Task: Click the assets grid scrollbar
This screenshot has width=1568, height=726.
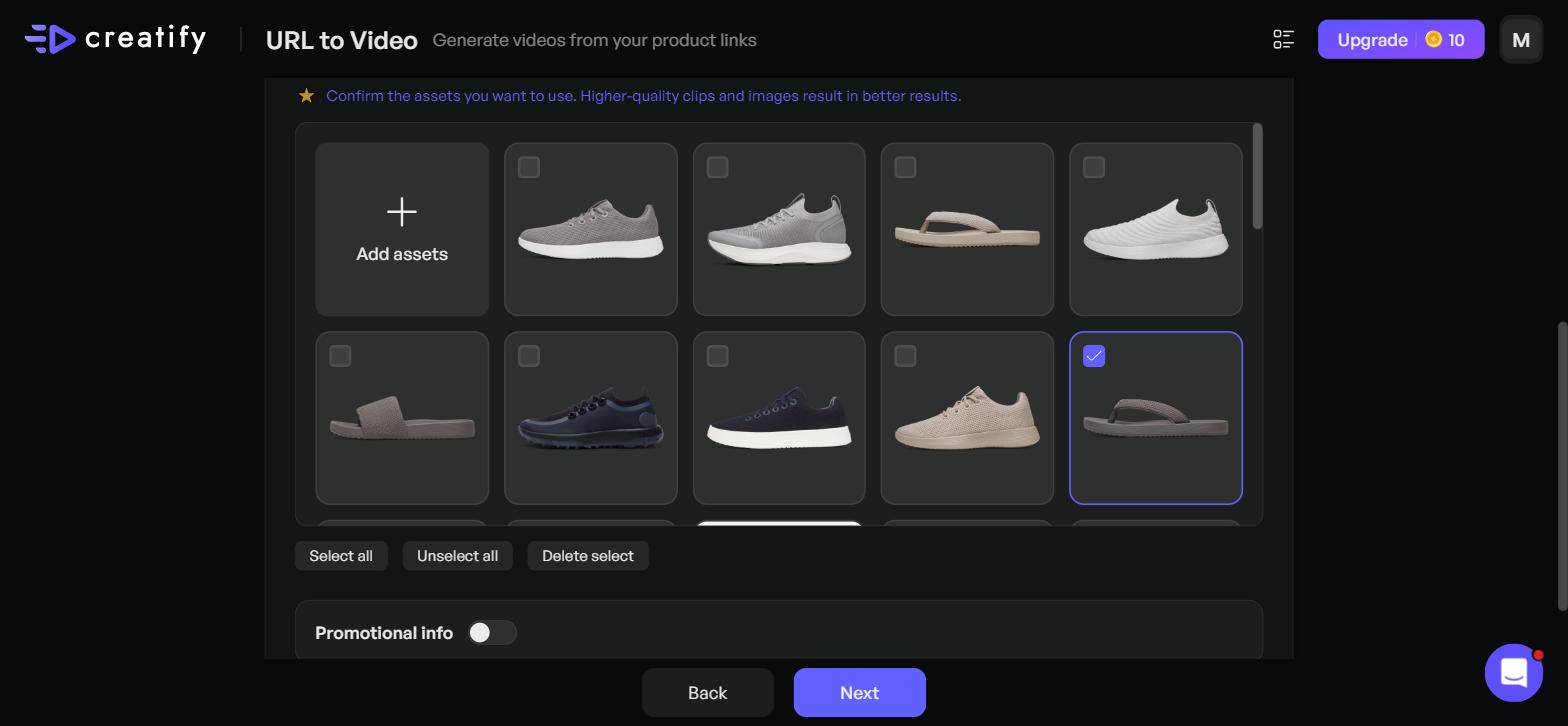Action: pyautogui.click(x=1257, y=176)
